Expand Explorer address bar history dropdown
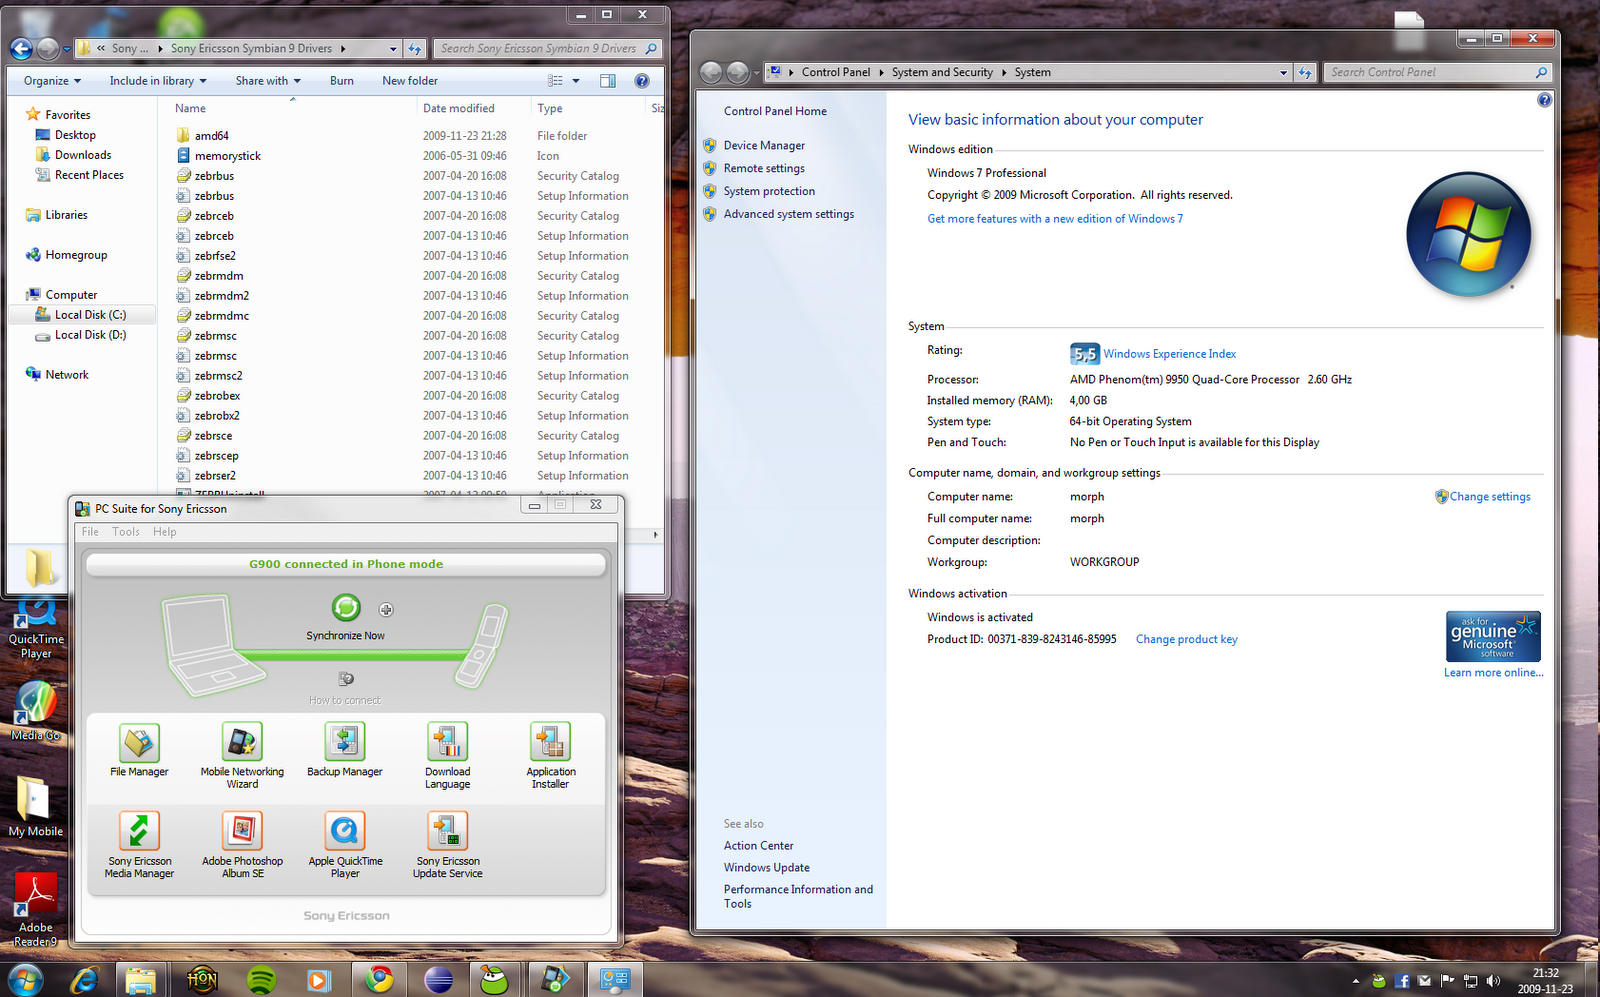The height and width of the screenshot is (997, 1600). 393,48
